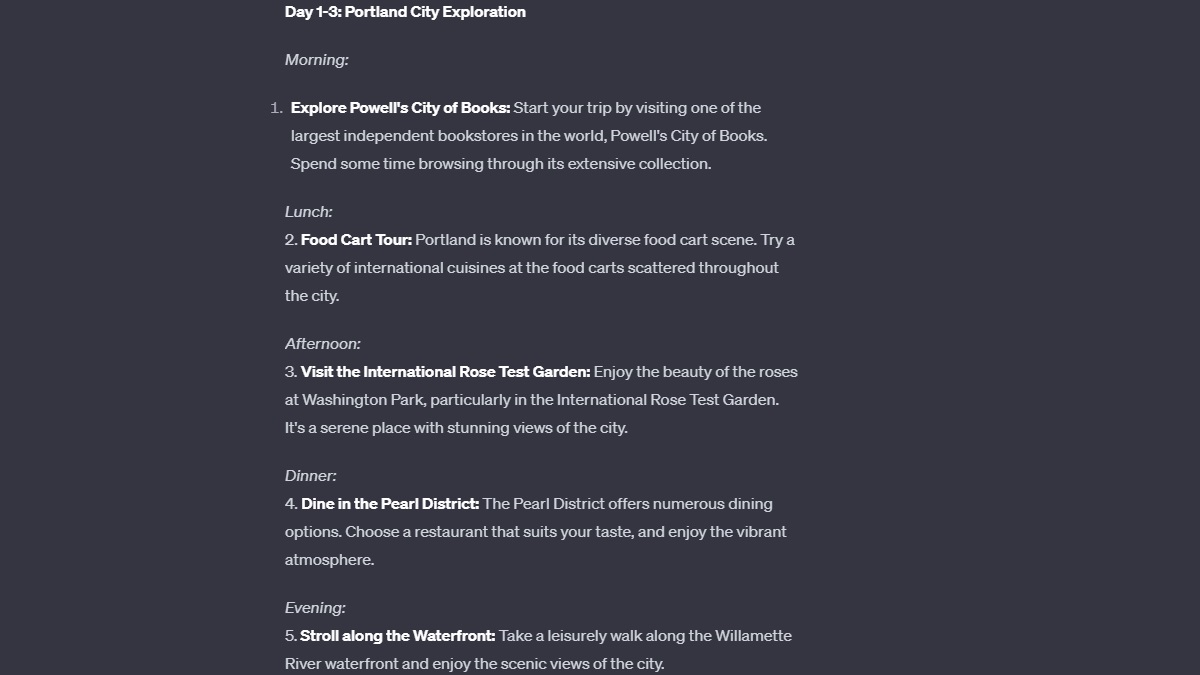Click the list number "1." marker
This screenshot has width=1200, height=675.
tap(277, 108)
